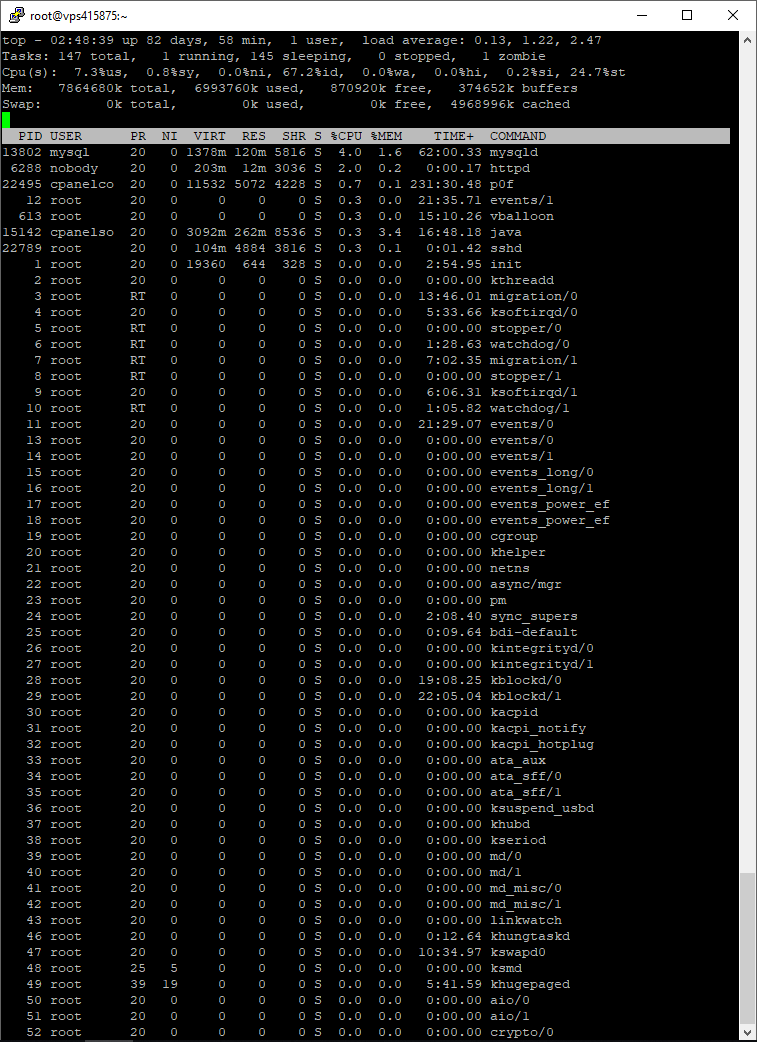Click the COMMAND column header
This screenshot has width=757, height=1042.
click(x=518, y=136)
